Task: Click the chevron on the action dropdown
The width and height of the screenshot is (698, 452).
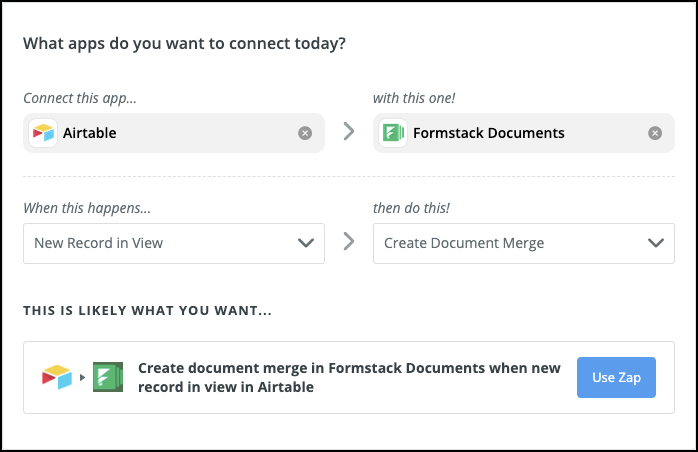Action: [x=656, y=243]
